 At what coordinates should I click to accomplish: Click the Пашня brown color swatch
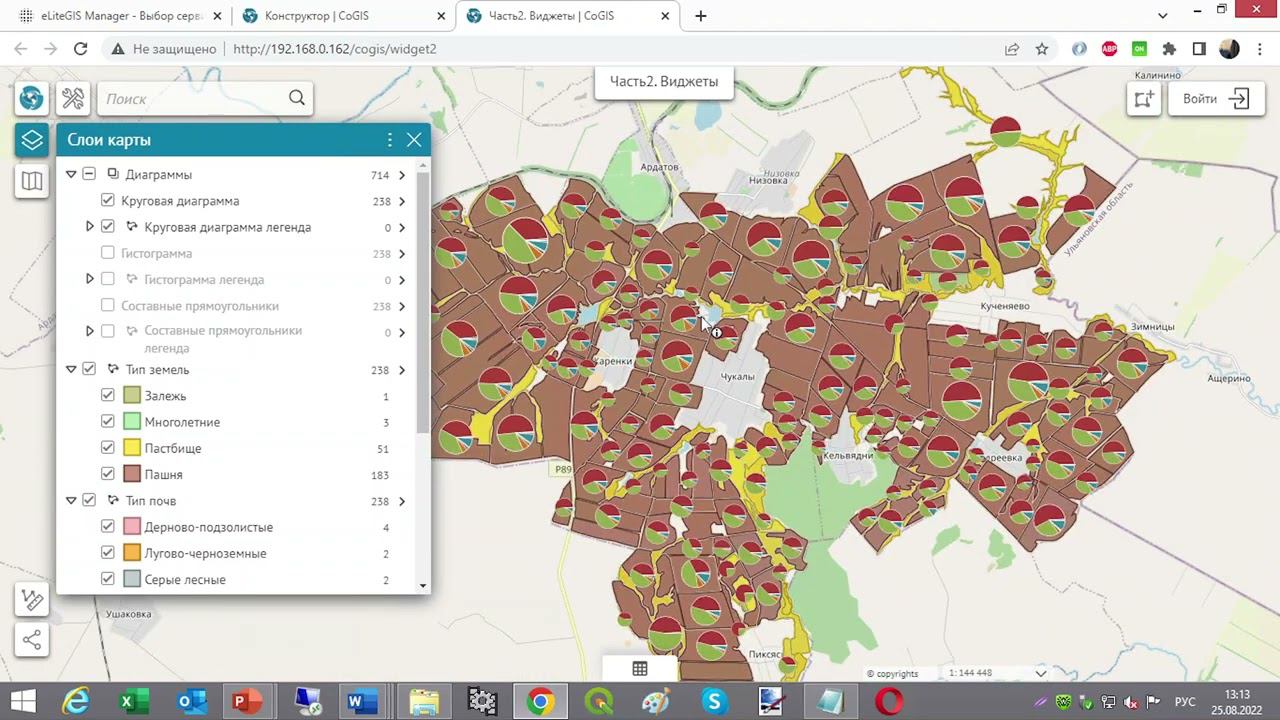(132, 475)
